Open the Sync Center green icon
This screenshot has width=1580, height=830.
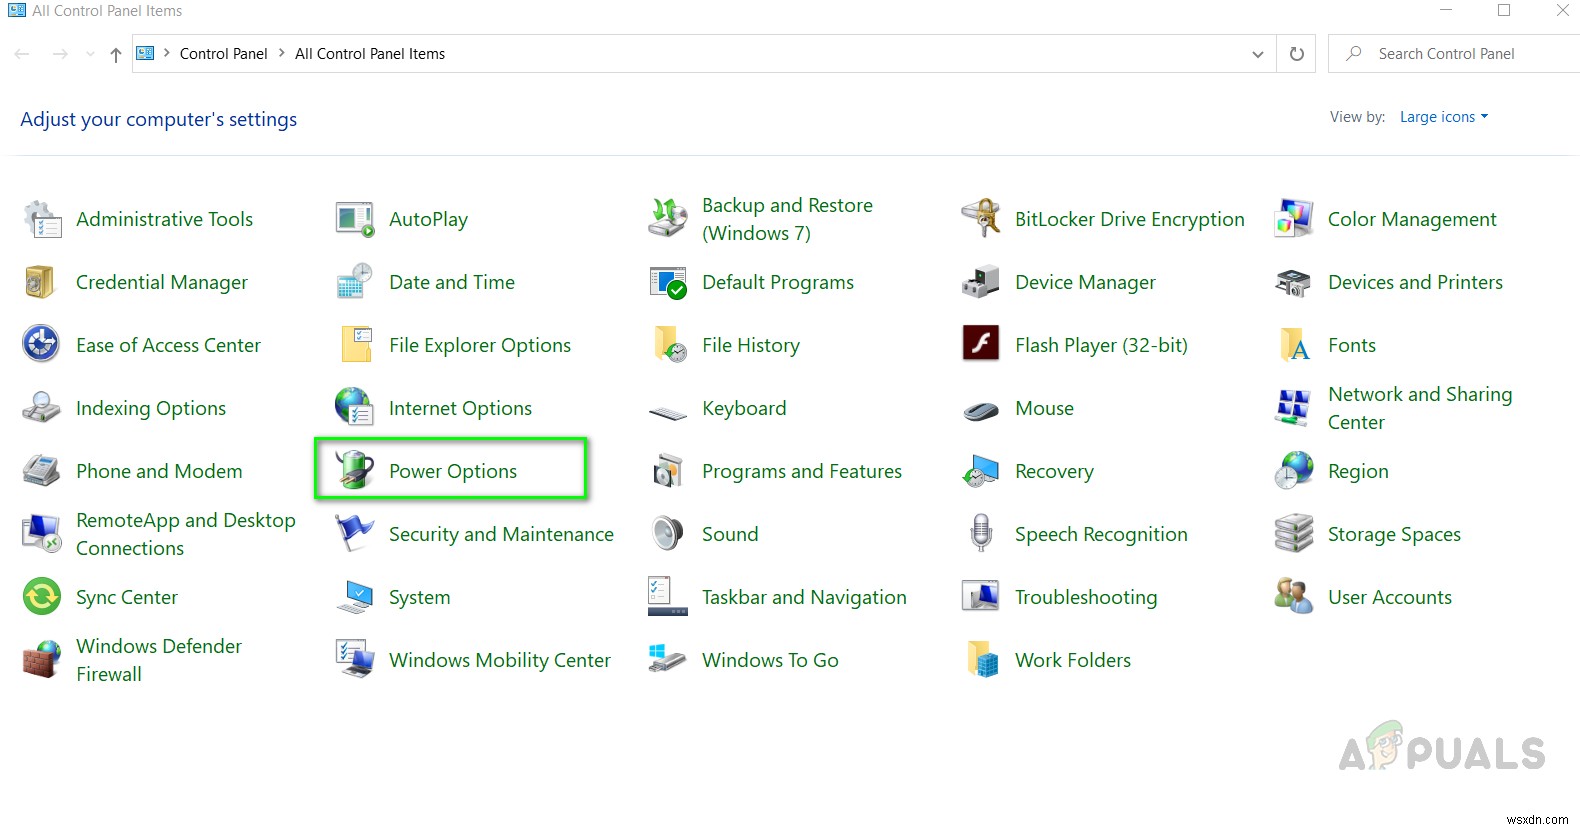tap(41, 597)
